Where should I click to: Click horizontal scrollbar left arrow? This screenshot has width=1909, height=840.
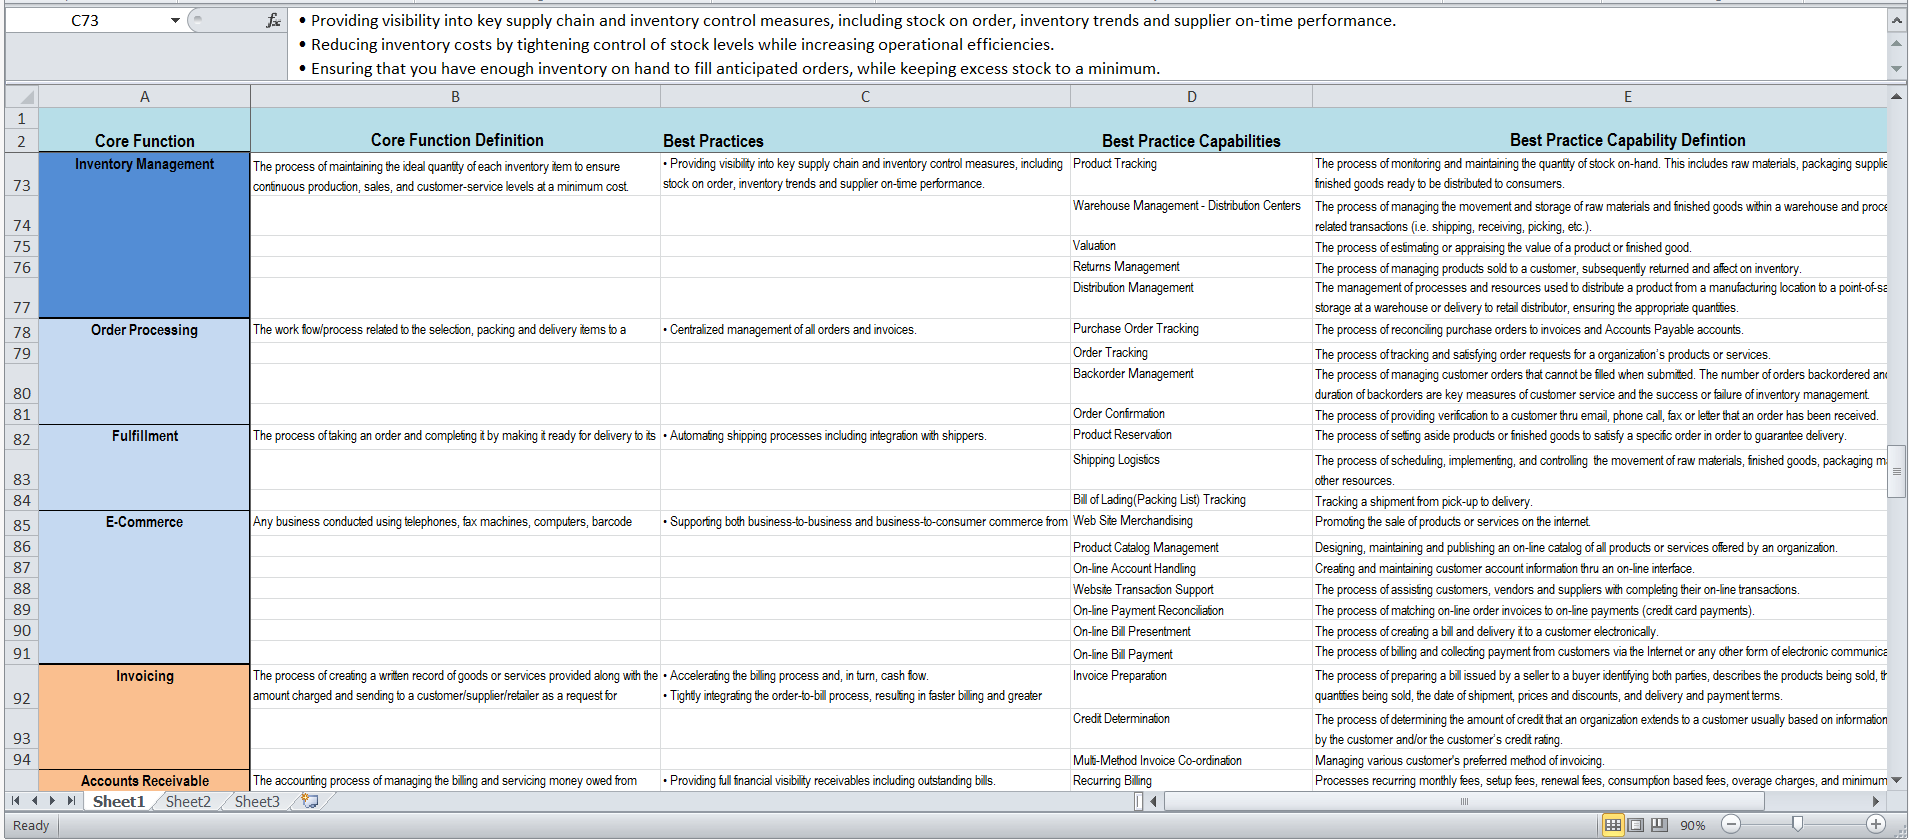pyautogui.click(x=1154, y=801)
